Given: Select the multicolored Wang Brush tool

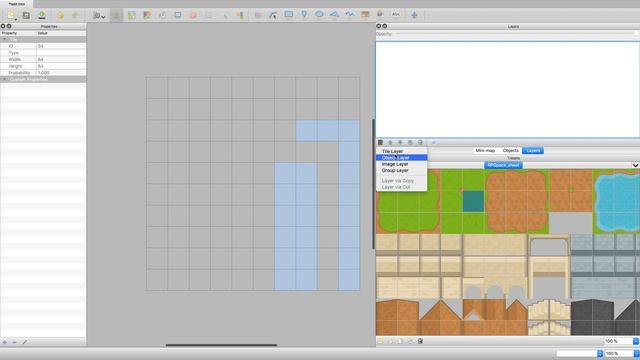Looking at the screenshot, I should coord(147,16).
